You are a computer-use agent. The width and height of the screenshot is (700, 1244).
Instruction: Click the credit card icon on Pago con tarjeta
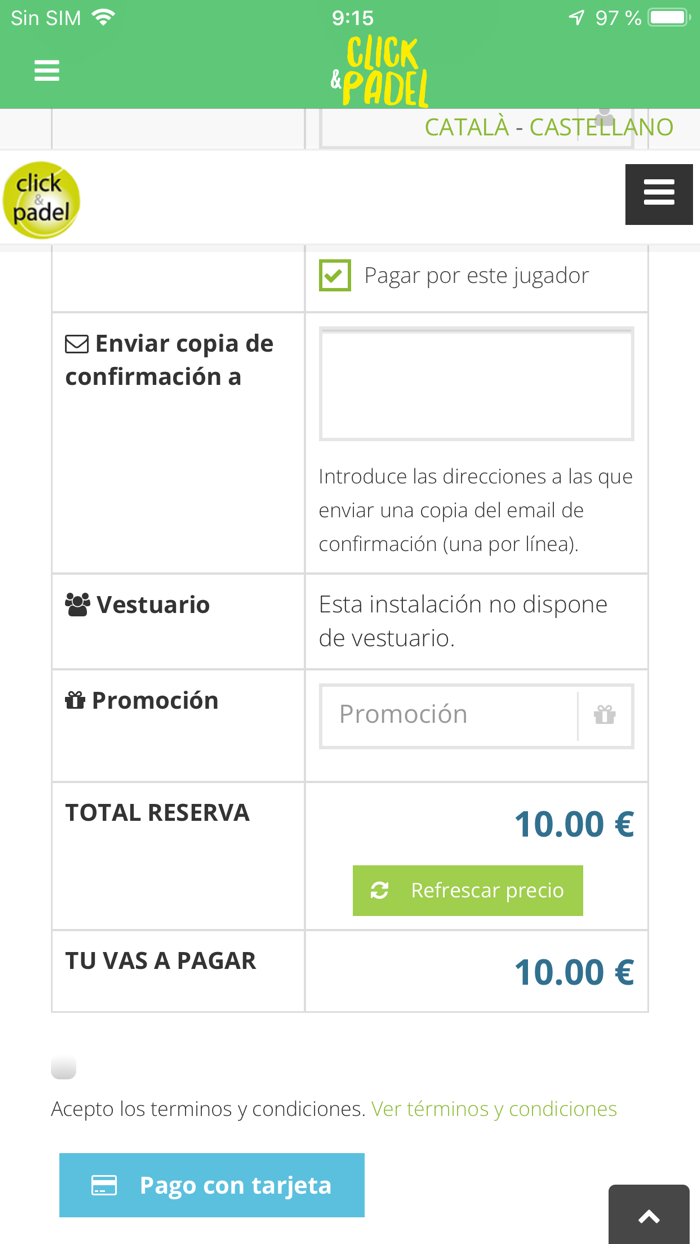tap(102, 1185)
